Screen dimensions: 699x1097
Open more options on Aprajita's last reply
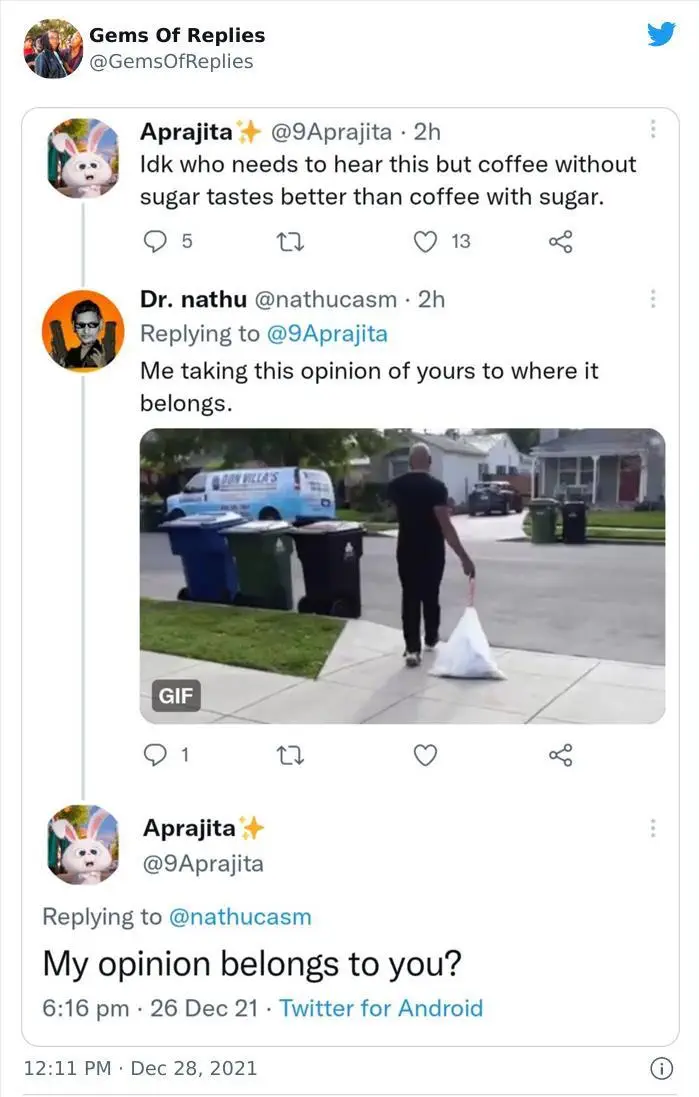[653, 828]
